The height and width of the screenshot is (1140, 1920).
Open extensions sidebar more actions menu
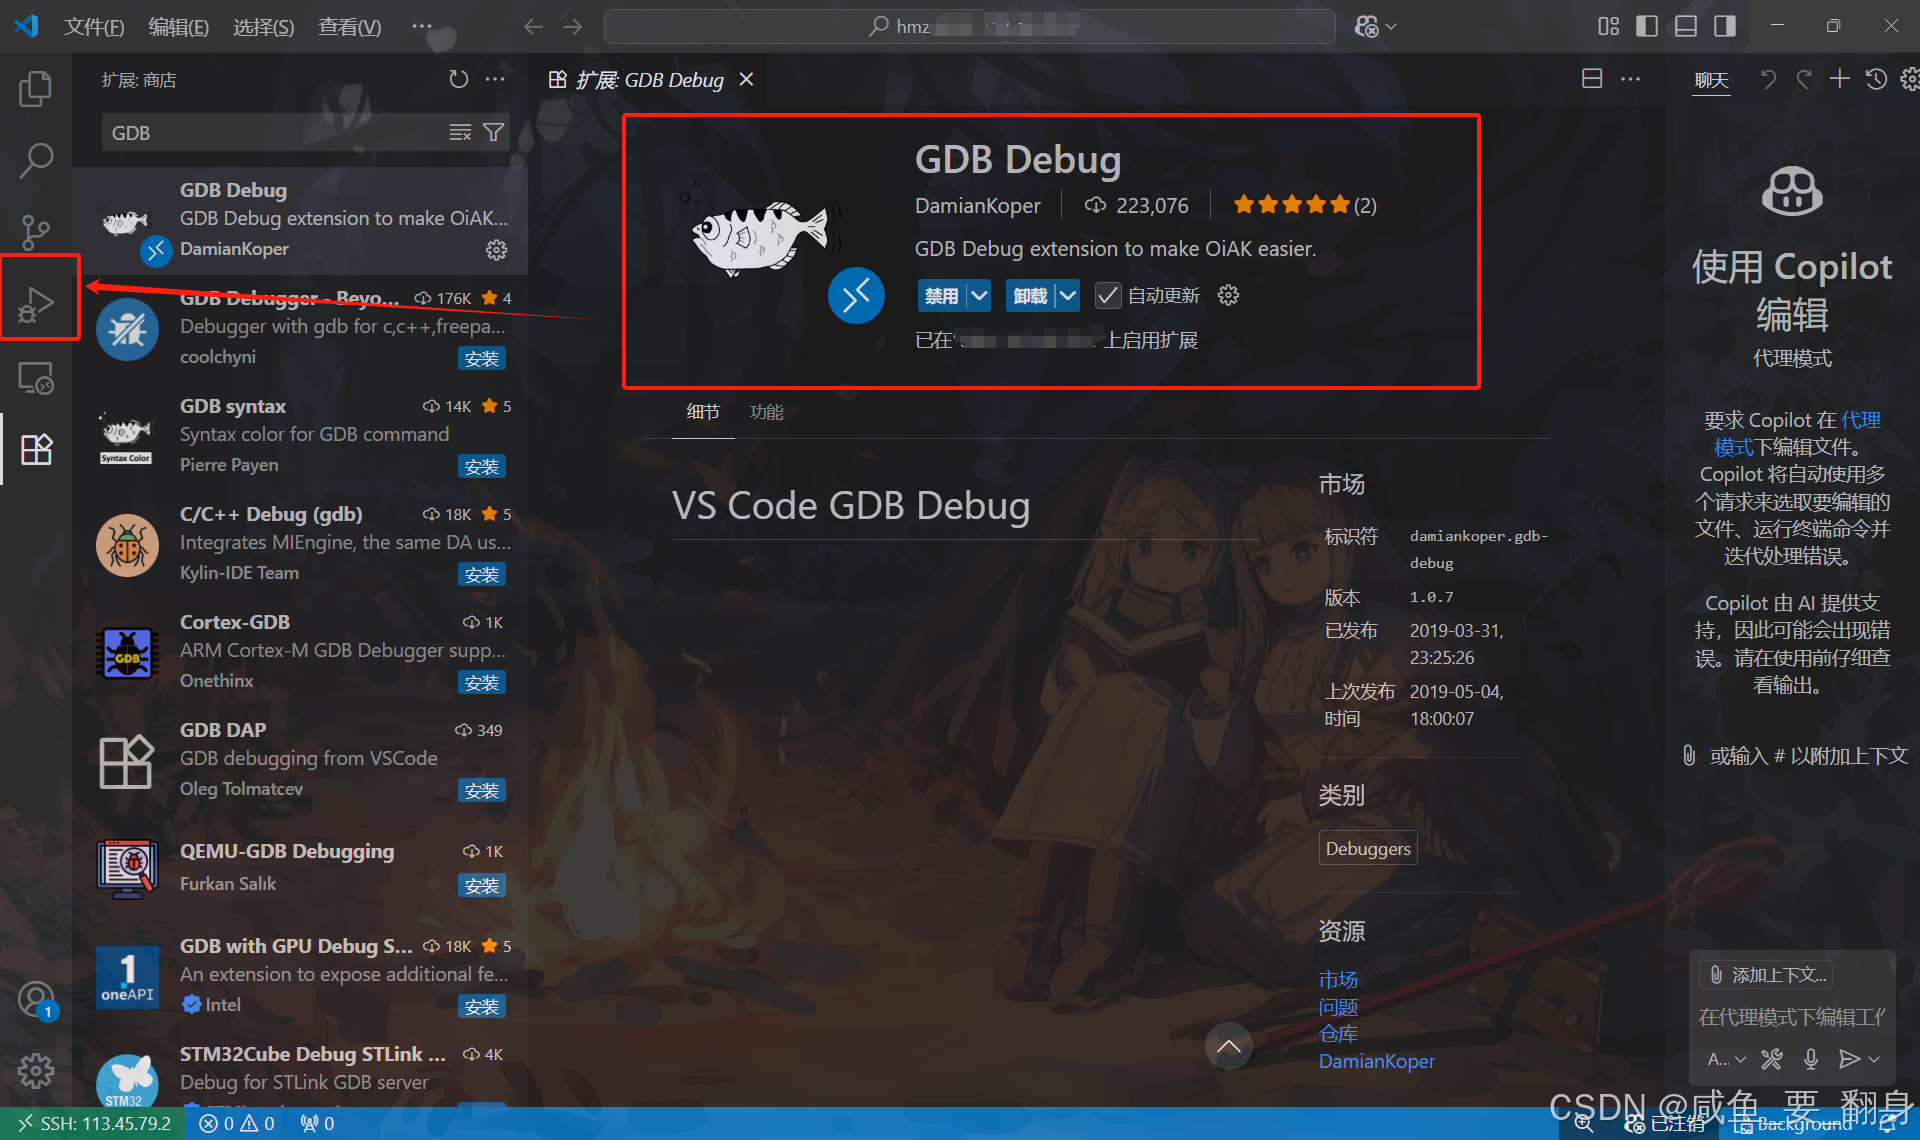(x=495, y=80)
